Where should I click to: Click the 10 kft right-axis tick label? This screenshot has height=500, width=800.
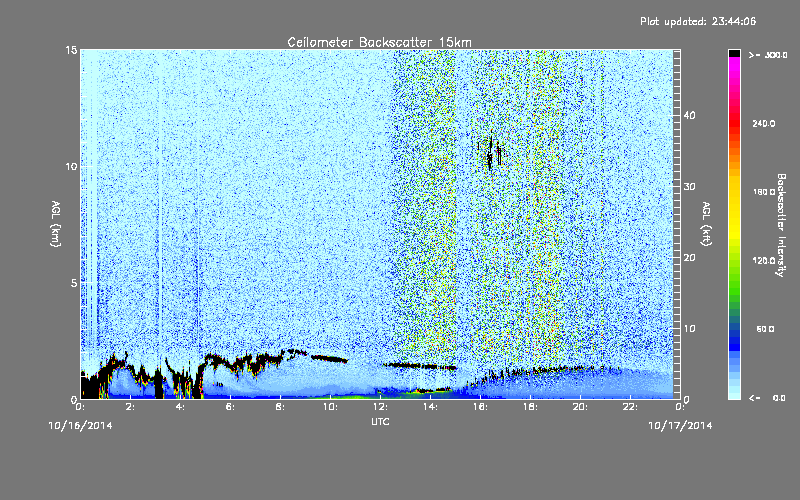pyautogui.click(x=689, y=329)
